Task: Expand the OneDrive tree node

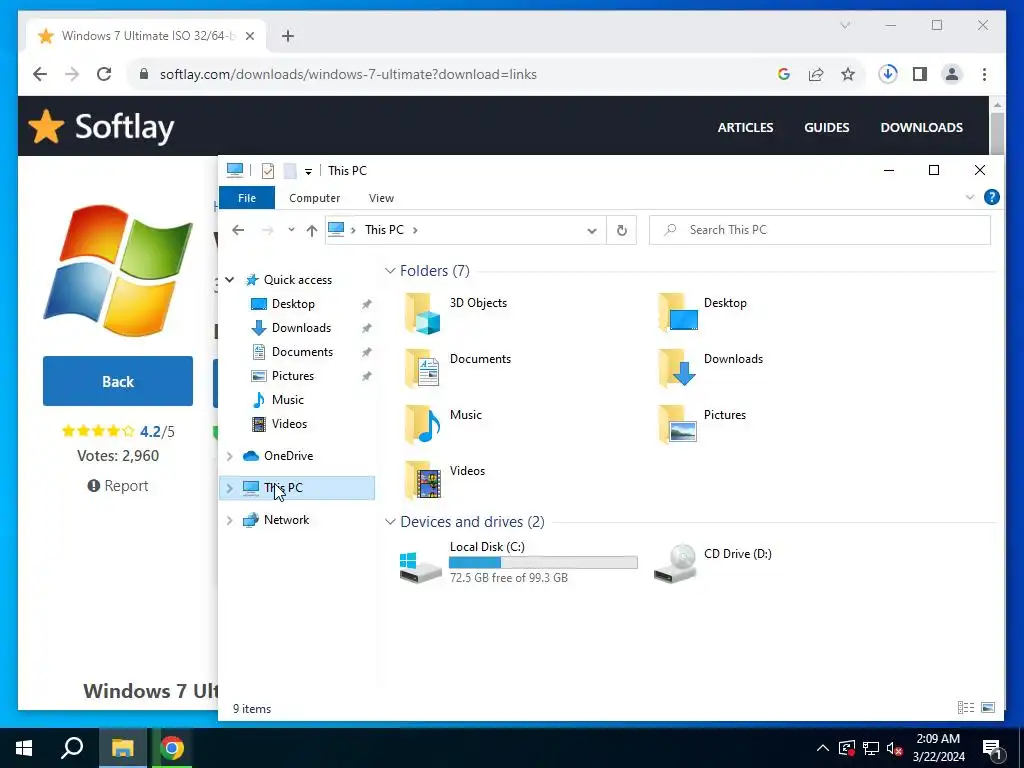Action: point(230,456)
